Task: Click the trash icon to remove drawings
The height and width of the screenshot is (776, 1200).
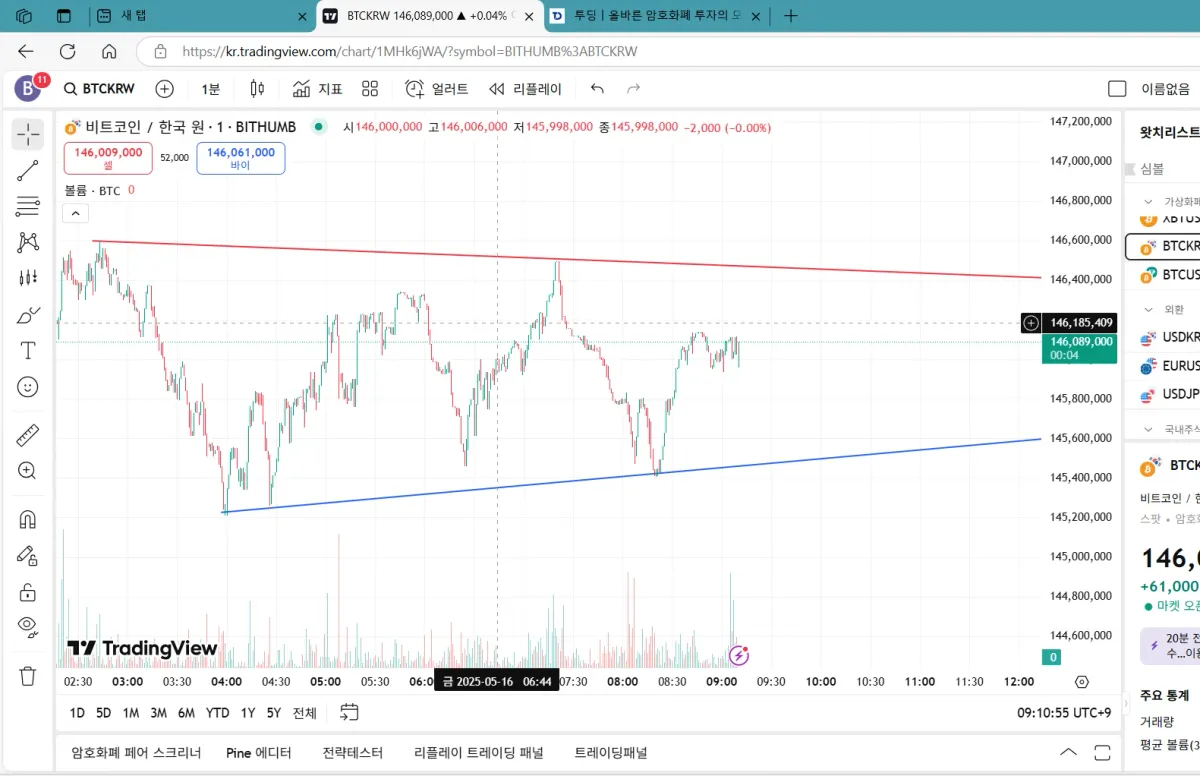Action: tap(27, 676)
